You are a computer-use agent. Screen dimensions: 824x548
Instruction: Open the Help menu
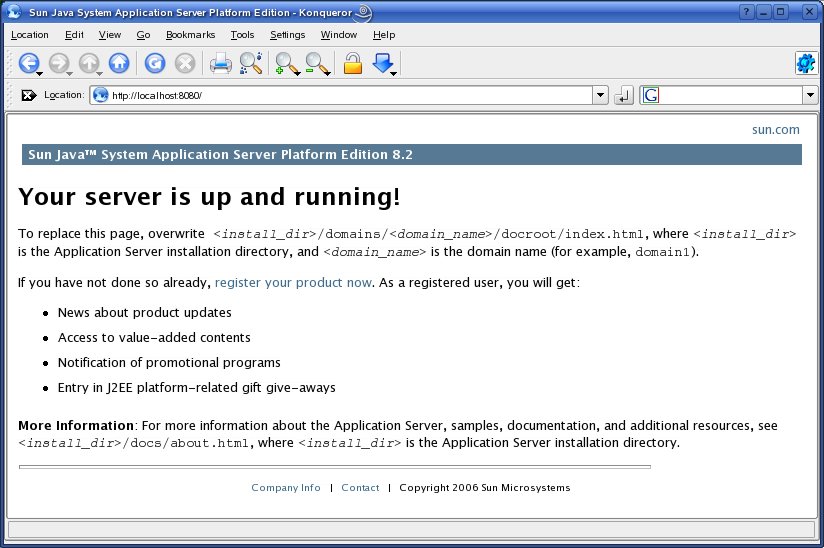(384, 35)
